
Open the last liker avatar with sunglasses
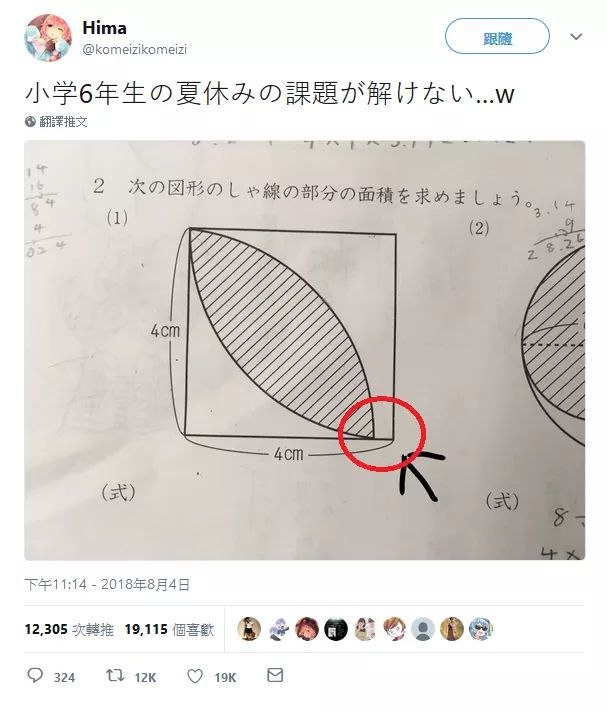click(x=481, y=629)
